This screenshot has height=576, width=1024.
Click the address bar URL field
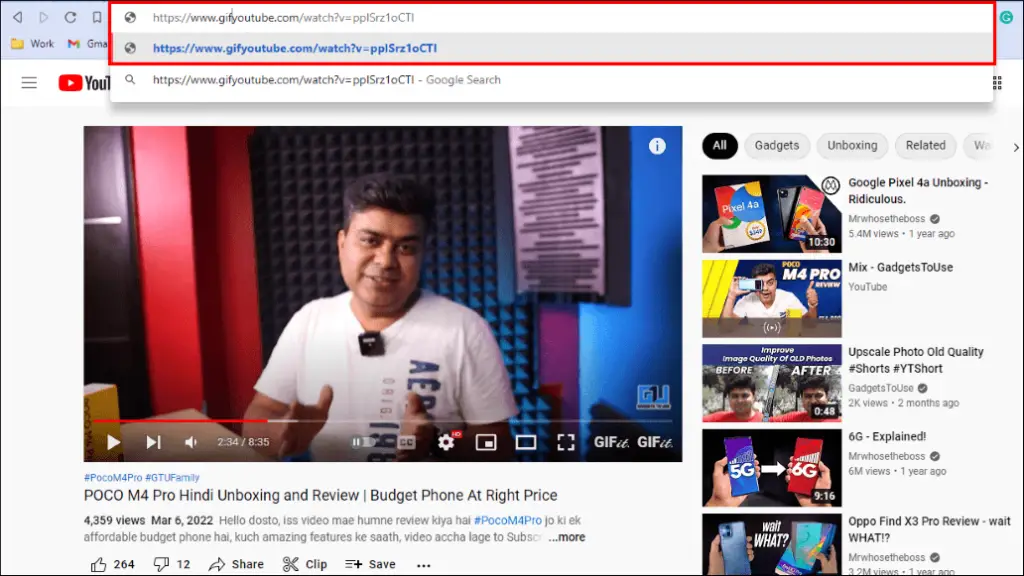pyautogui.click(x=552, y=18)
